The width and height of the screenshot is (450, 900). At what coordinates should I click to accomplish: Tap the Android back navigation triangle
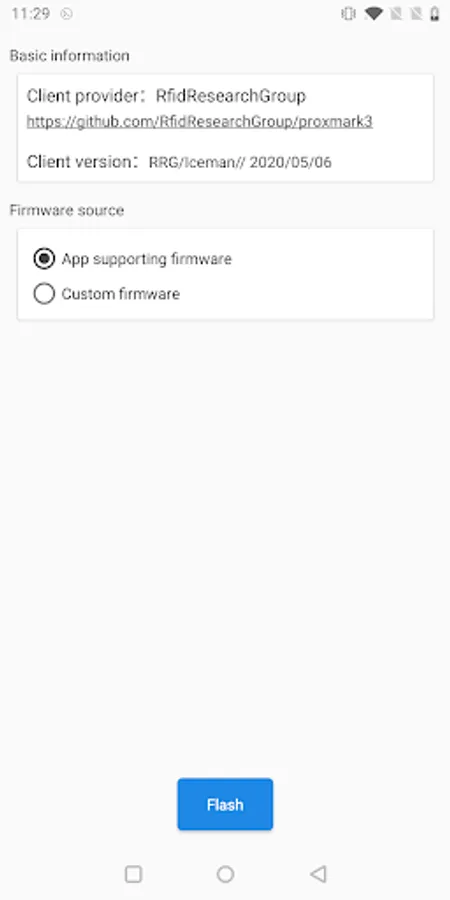[318, 874]
